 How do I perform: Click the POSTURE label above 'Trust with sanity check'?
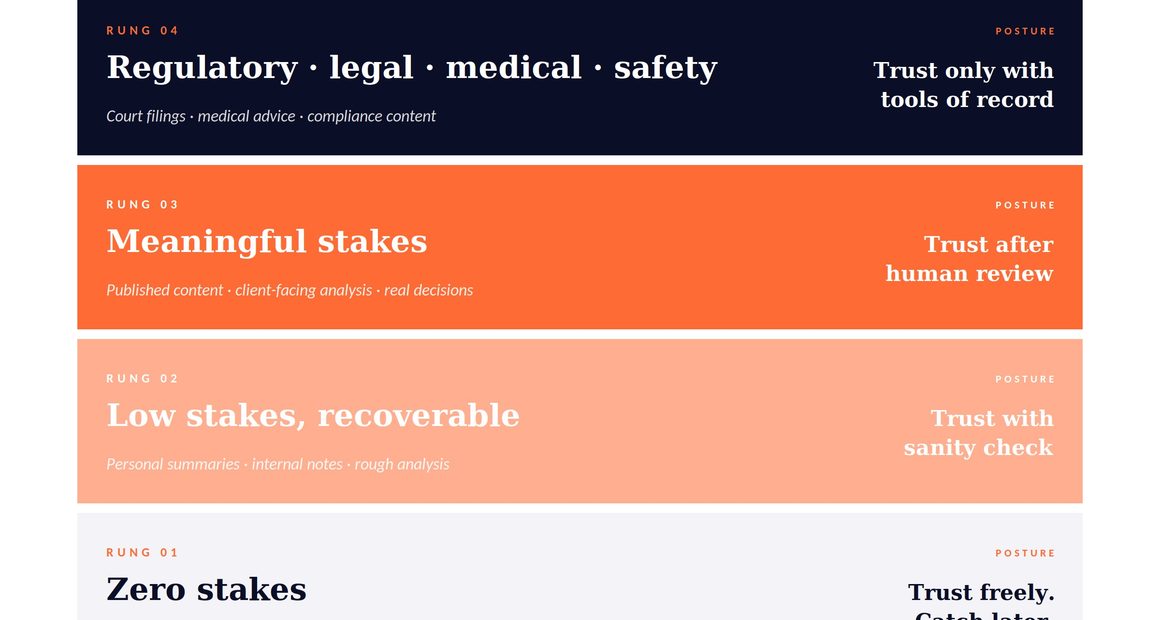[1025, 379]
